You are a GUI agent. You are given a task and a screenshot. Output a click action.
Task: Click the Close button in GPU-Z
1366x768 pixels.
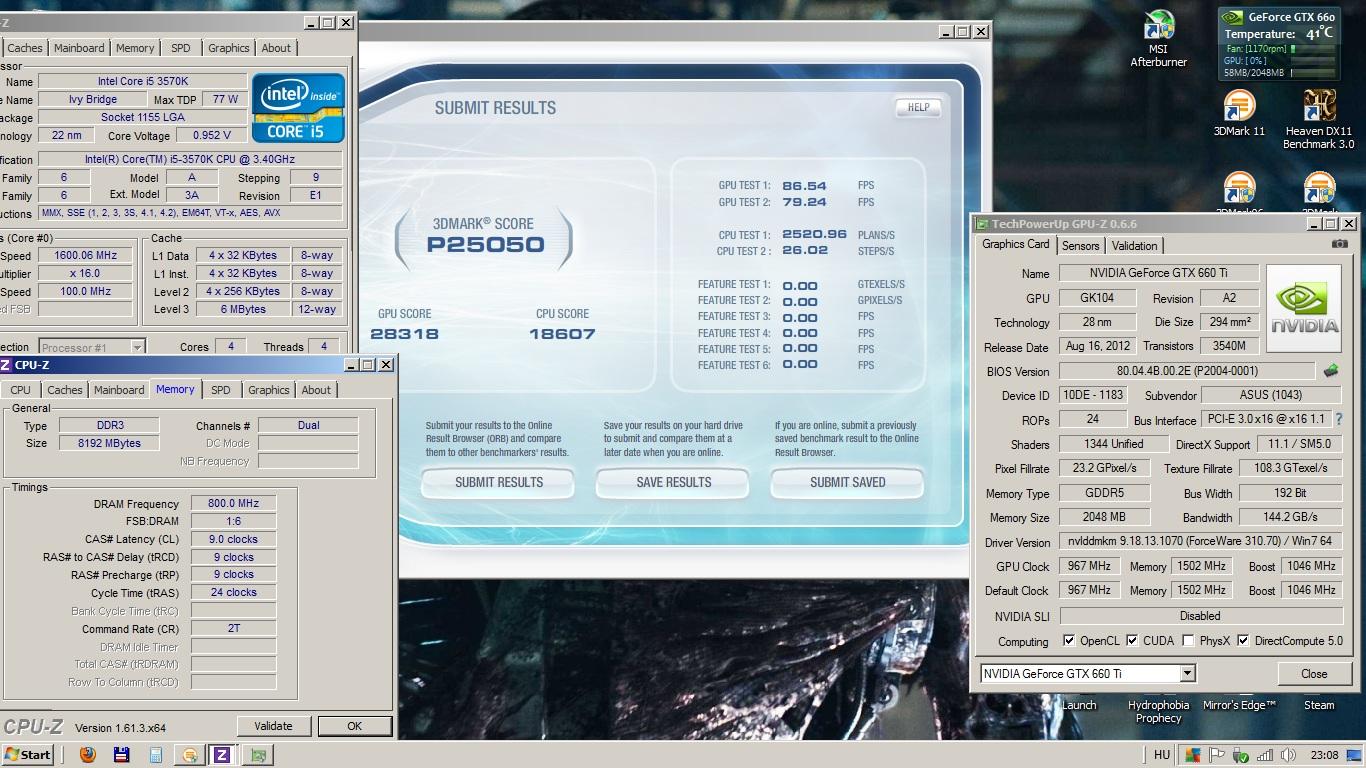1313,674
